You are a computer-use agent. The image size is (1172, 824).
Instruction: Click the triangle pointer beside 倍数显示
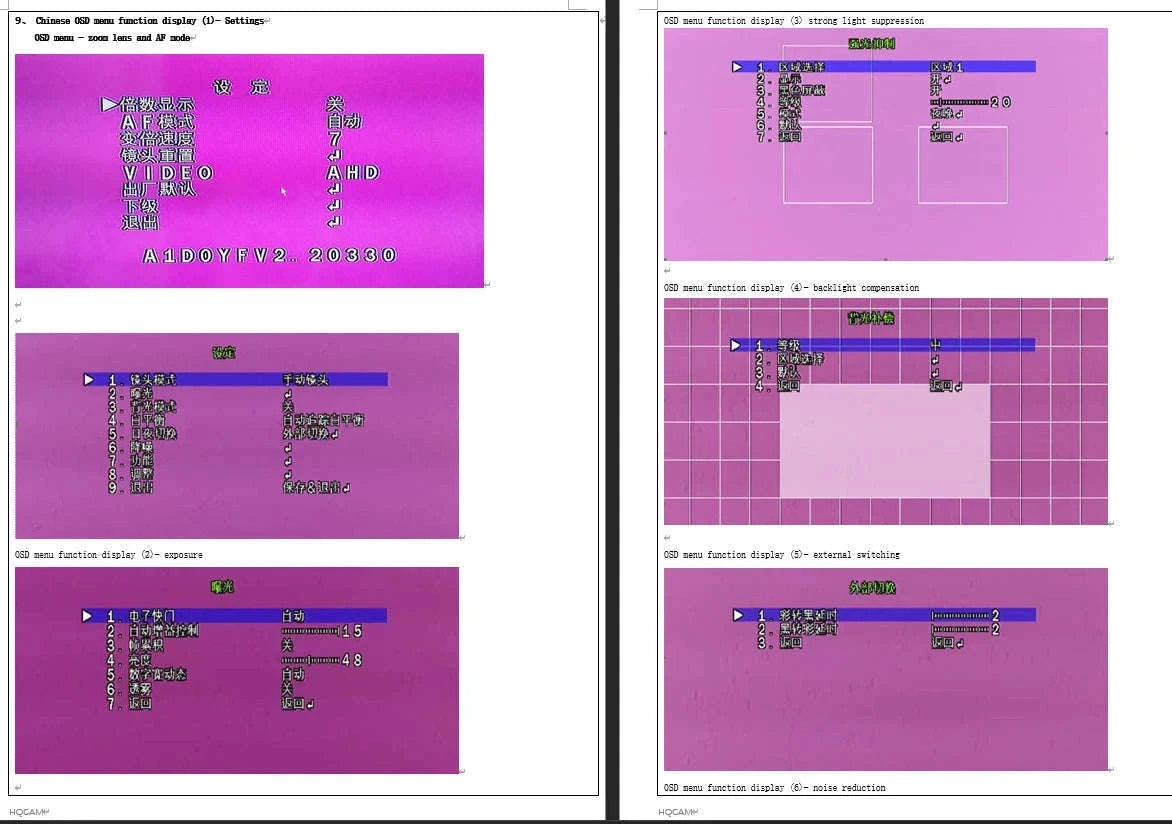pyautogui.click(x=109, y=104)
